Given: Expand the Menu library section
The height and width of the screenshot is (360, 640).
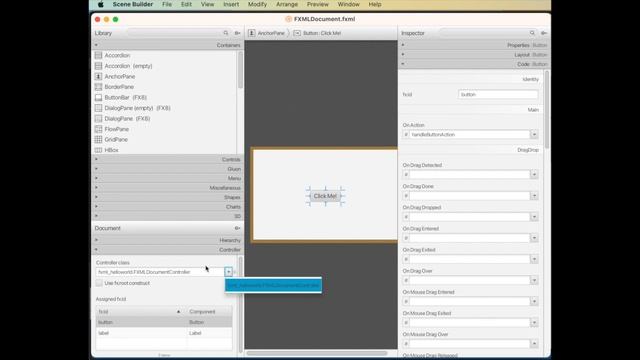Looking at the screenshot, I should 167,178.
